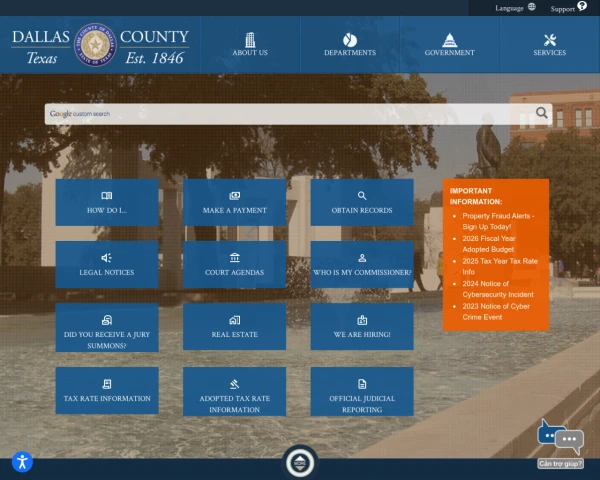Screen dimensions: 600x480
Task: Click the round seal icon in footer
Action: tap(300, 462)
